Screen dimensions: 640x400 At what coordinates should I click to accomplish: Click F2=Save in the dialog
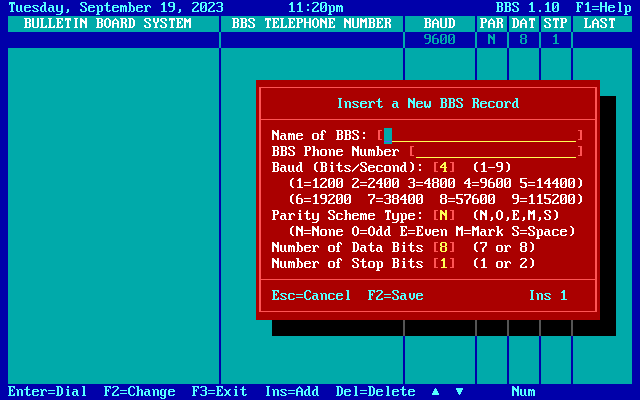click(x=395, y=295)
